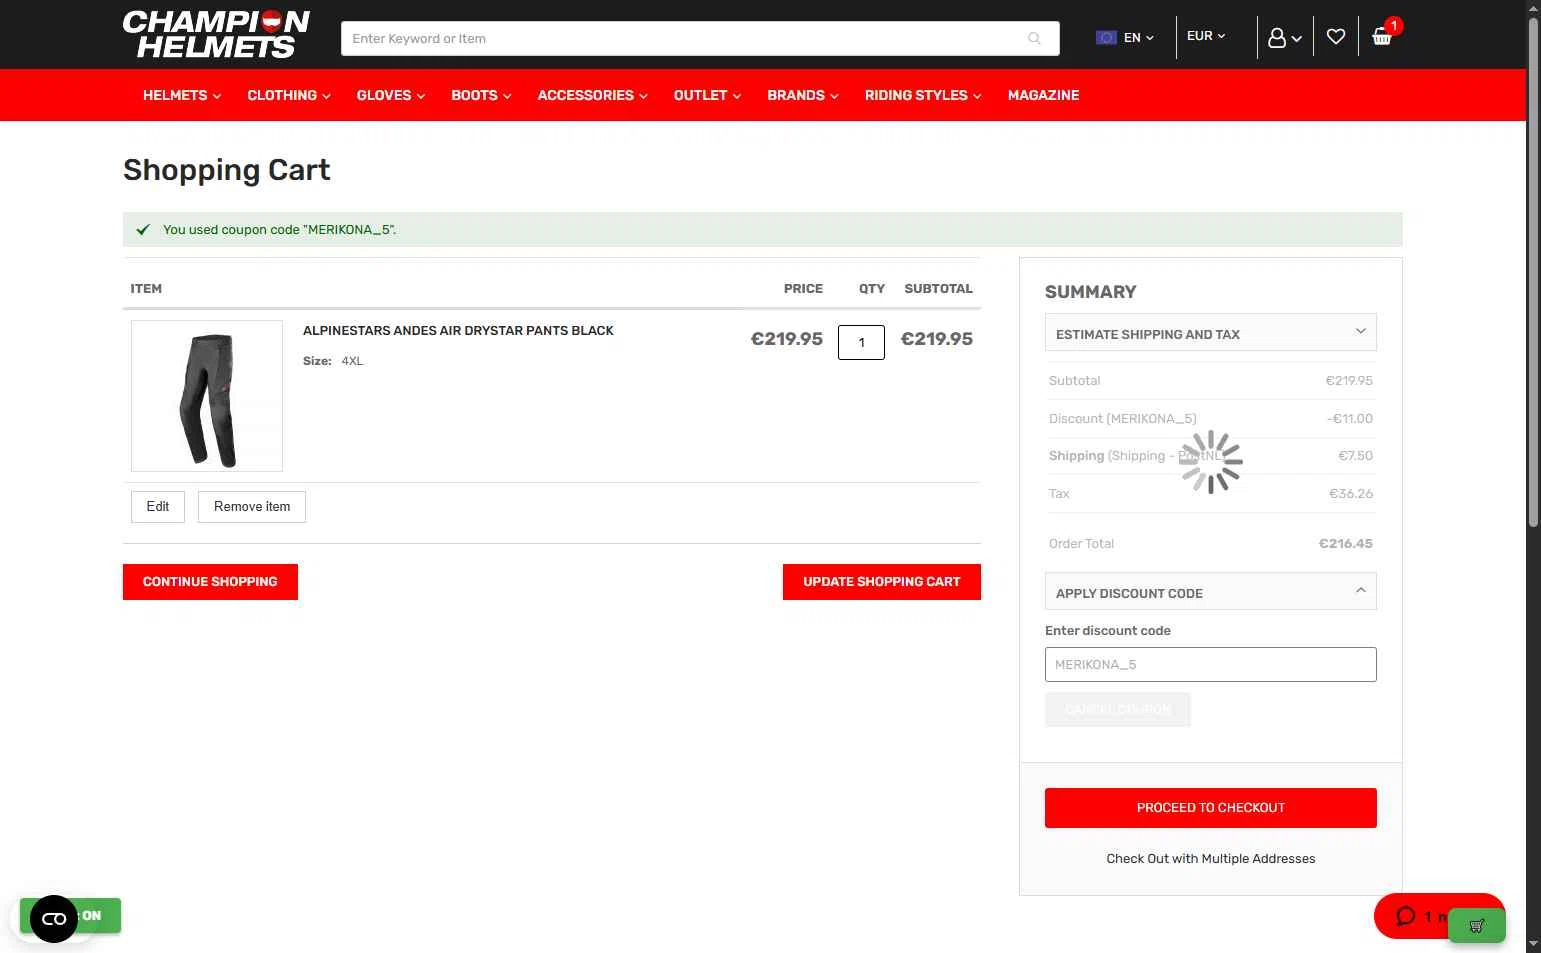Click the pants product thumbnail
The image size is (1541, 953).
point(207,396)
